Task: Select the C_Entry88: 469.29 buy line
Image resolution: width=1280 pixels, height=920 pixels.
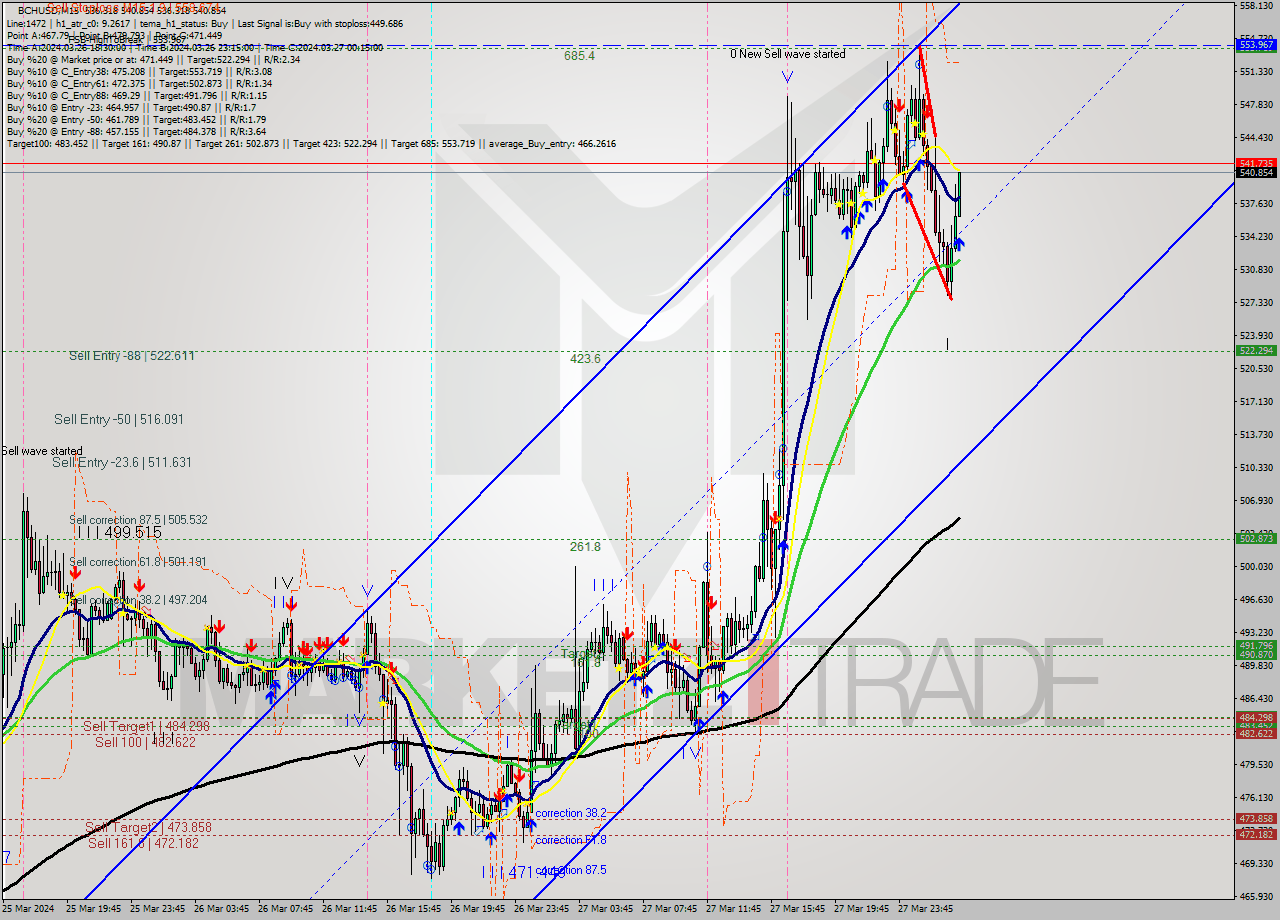Action: click(139, 95)
